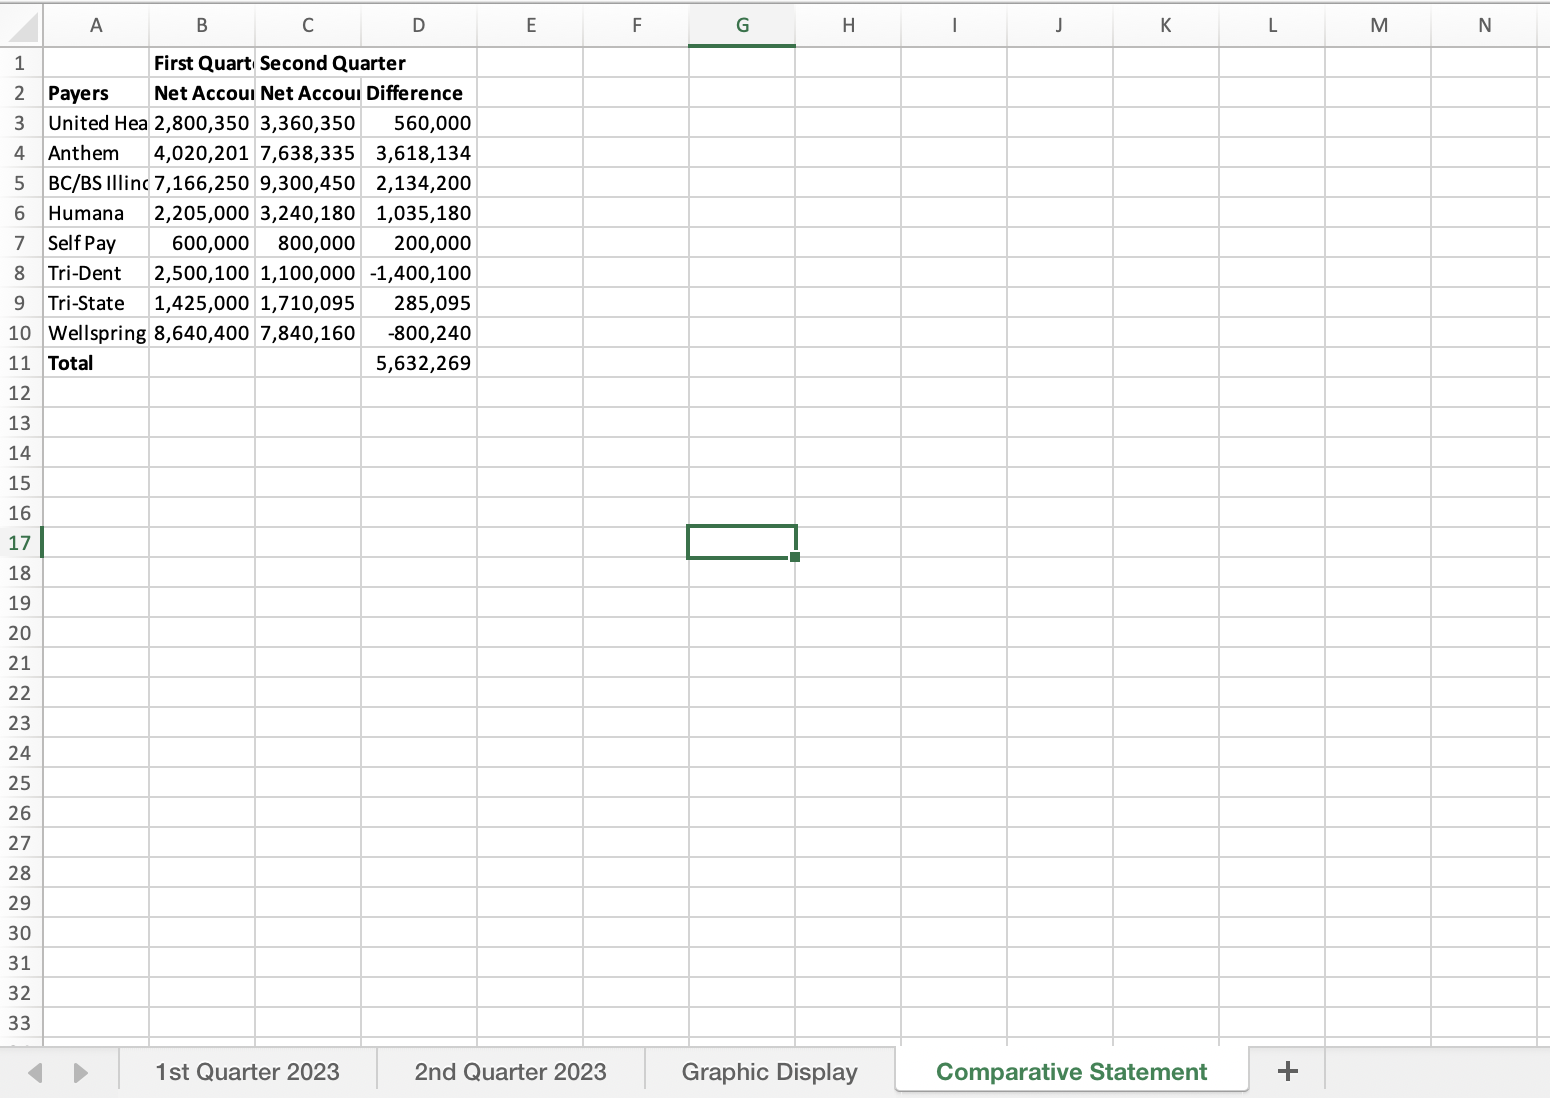Click the cell containing Anthem
The width and height of the screenshot is (1550, 1098).
95,152
